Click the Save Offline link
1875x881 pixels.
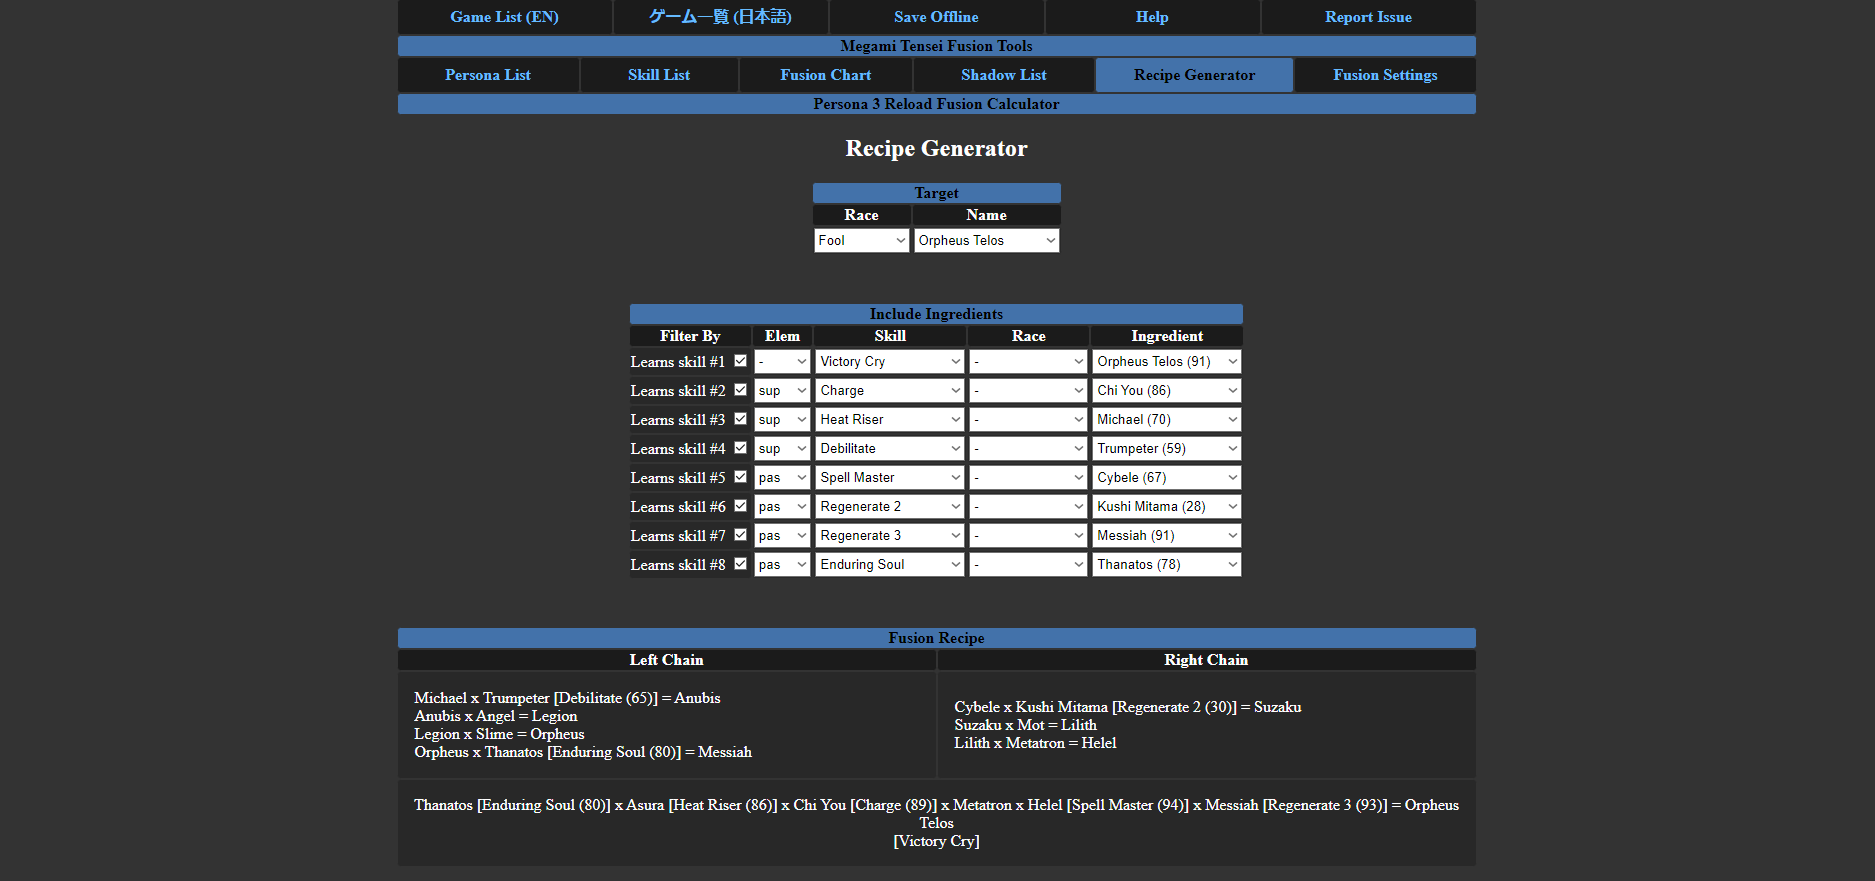click(x=936, y=17)
